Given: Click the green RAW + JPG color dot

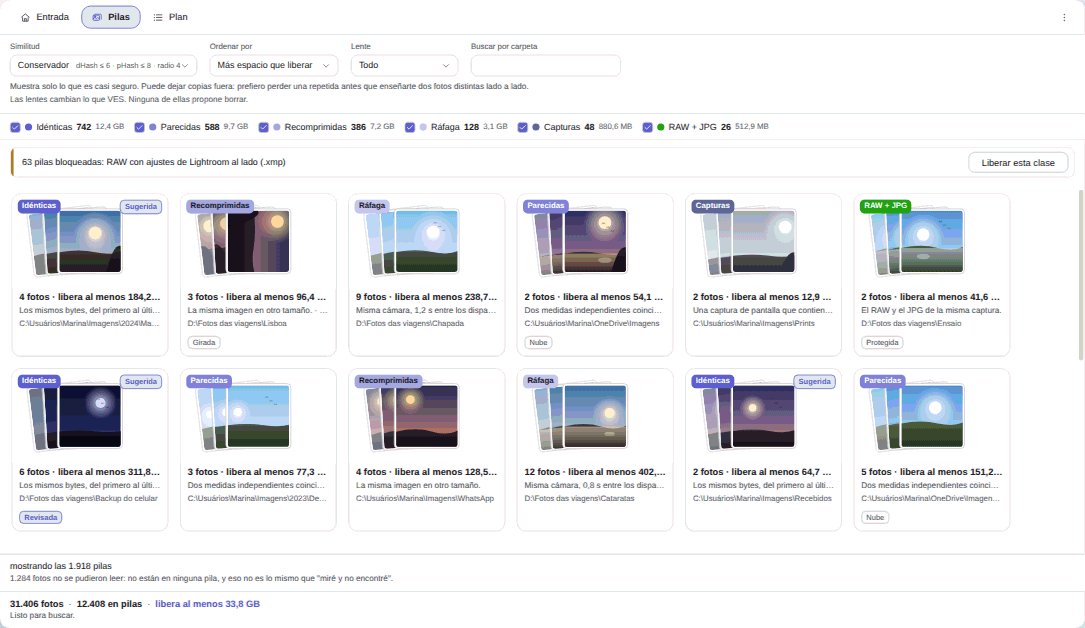Looking at the screenshot, I should [661, 127].
